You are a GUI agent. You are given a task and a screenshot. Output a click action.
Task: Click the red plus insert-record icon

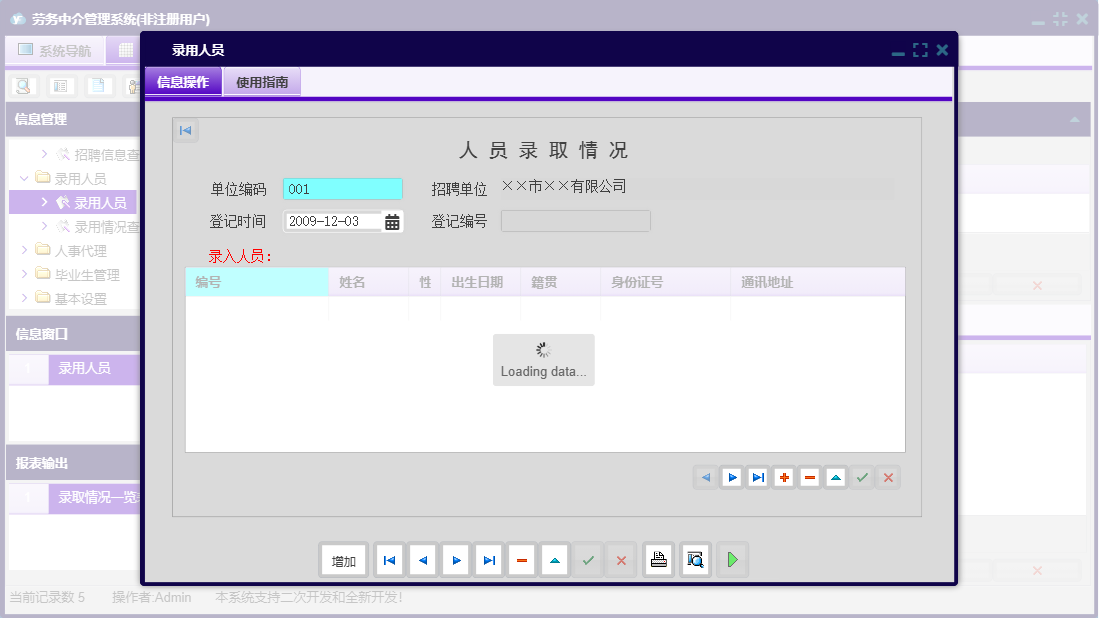[784, 477]
